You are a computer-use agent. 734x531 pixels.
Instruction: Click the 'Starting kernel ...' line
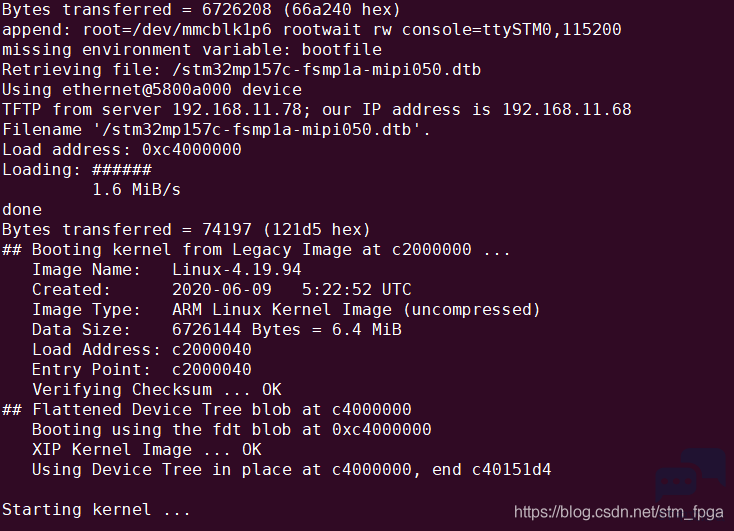(x=96, y=509)
